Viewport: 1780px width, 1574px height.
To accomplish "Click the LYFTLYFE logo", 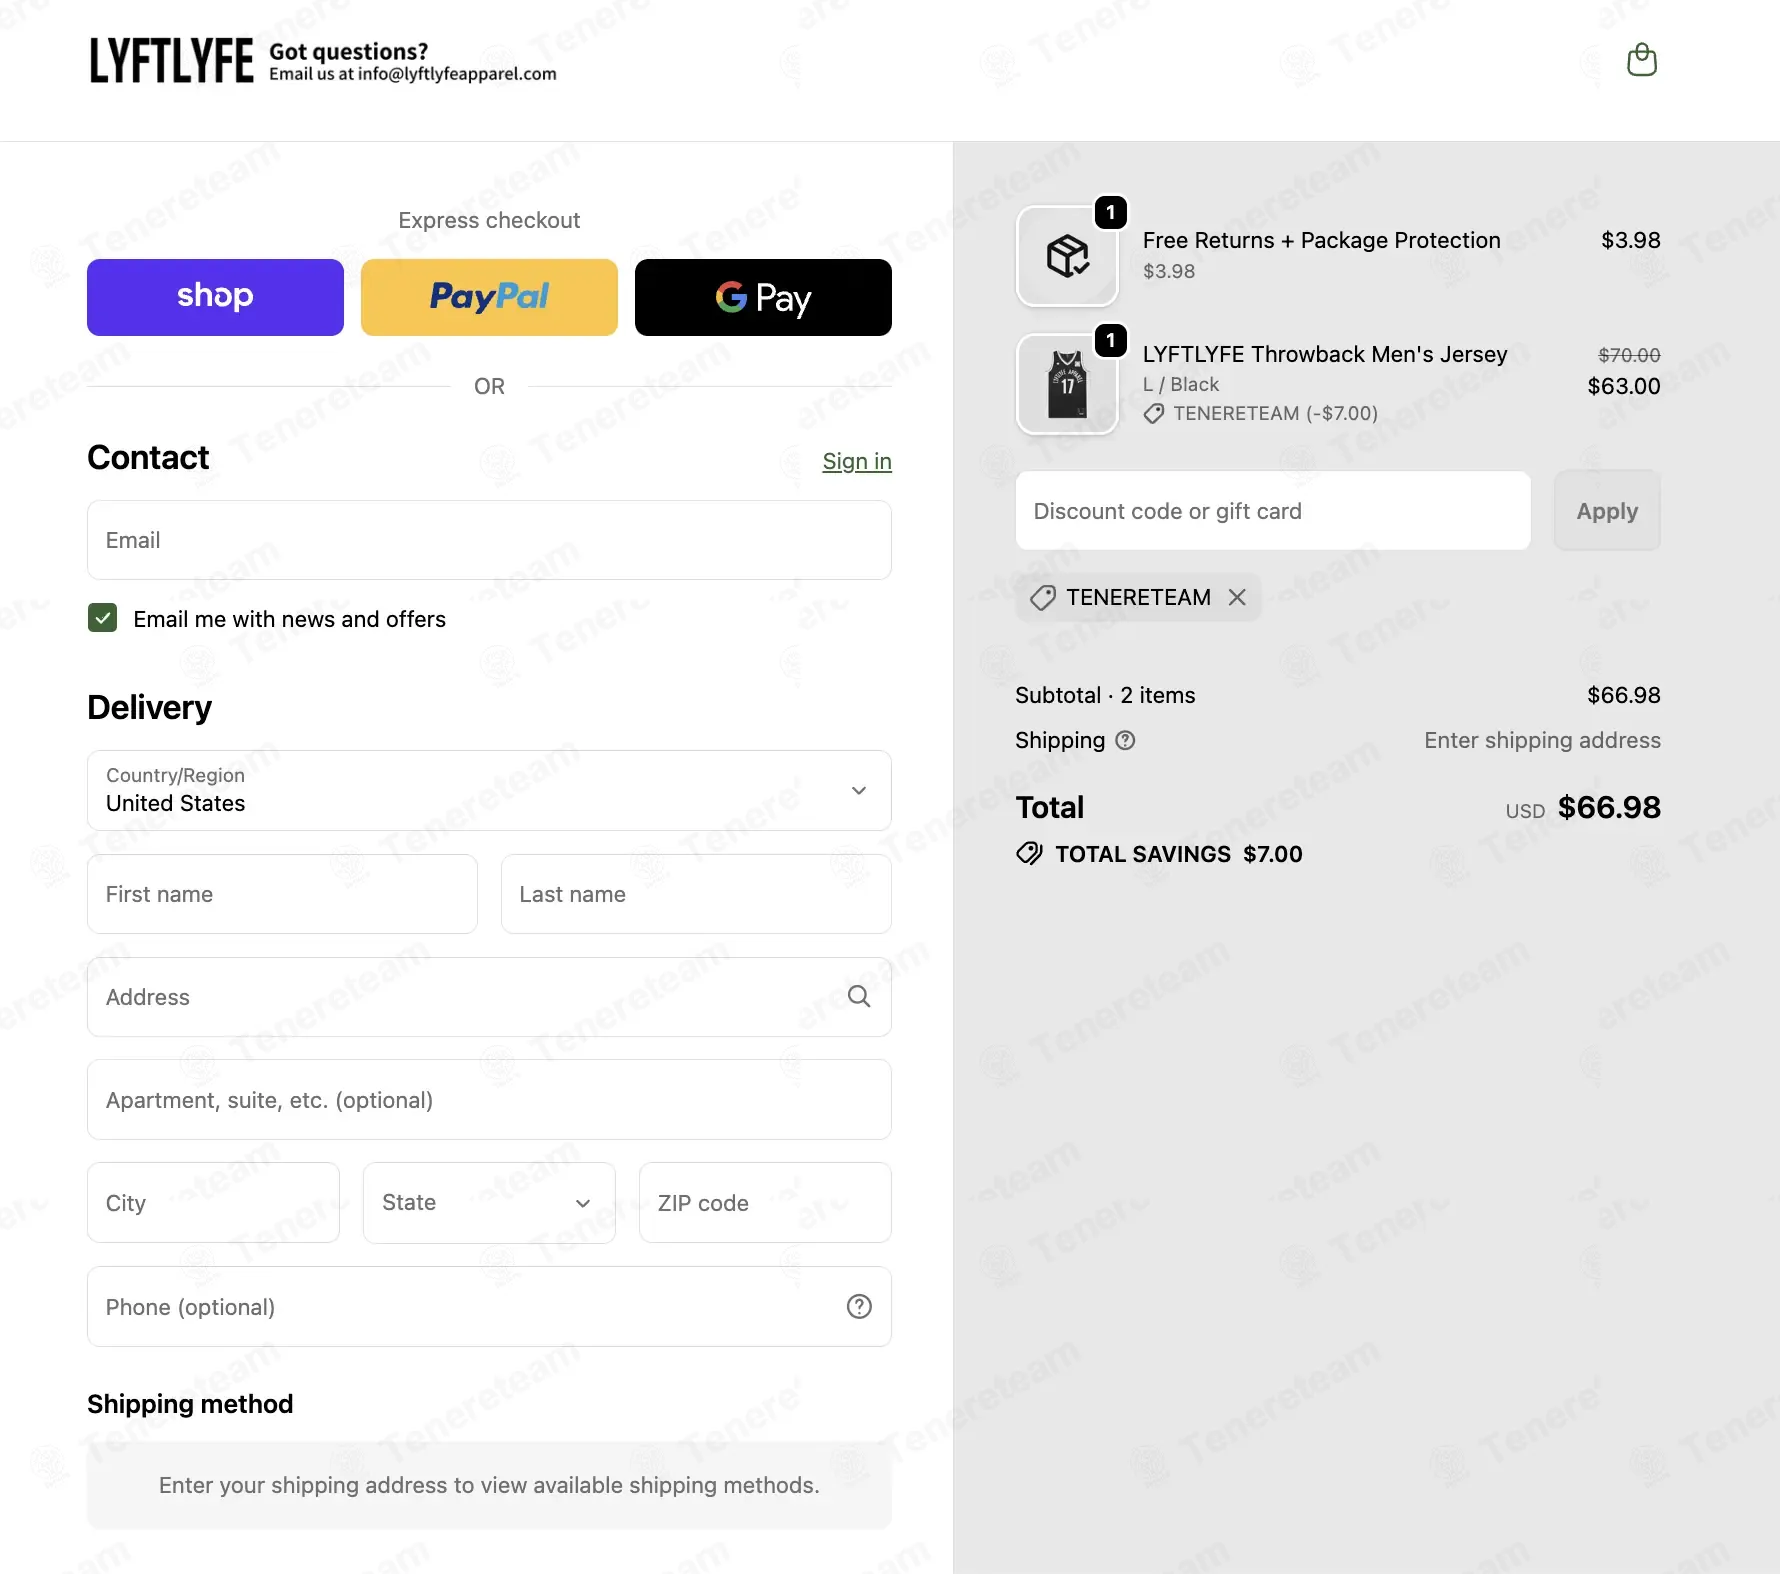I will pyautogui.click(x=171, y=61).
